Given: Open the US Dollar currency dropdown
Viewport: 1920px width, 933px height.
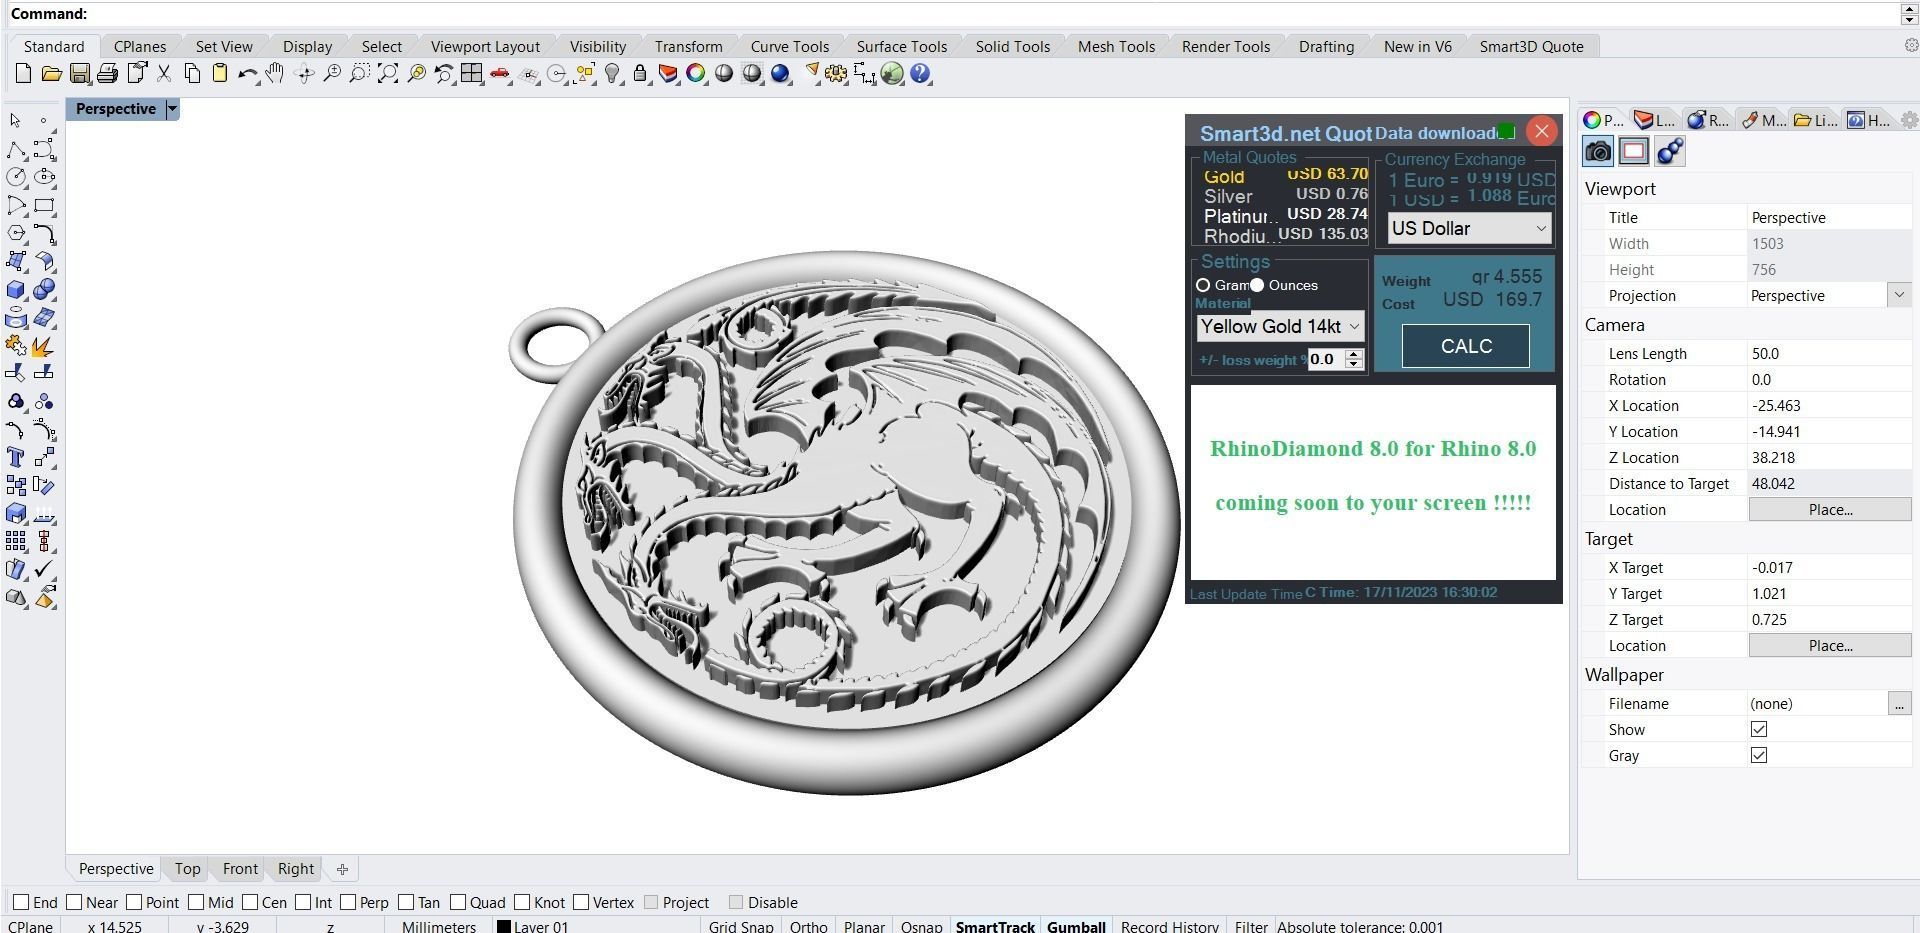Looking at the screenshot, I should 1469,228.
